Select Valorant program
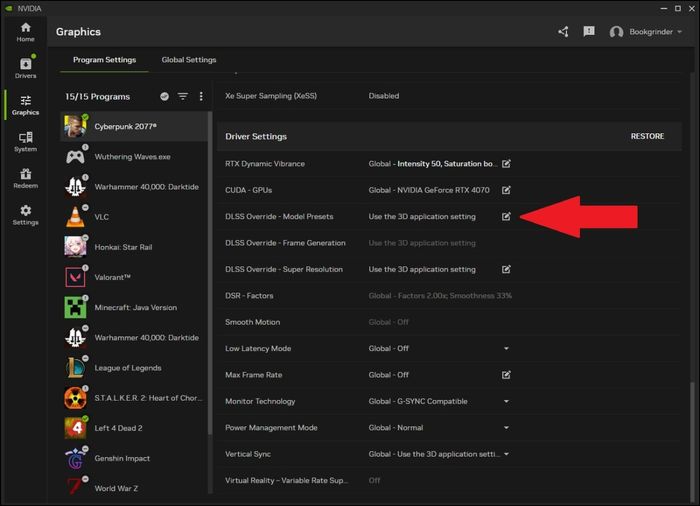Viewport: 700px width, 506px height. pos(133,277)
